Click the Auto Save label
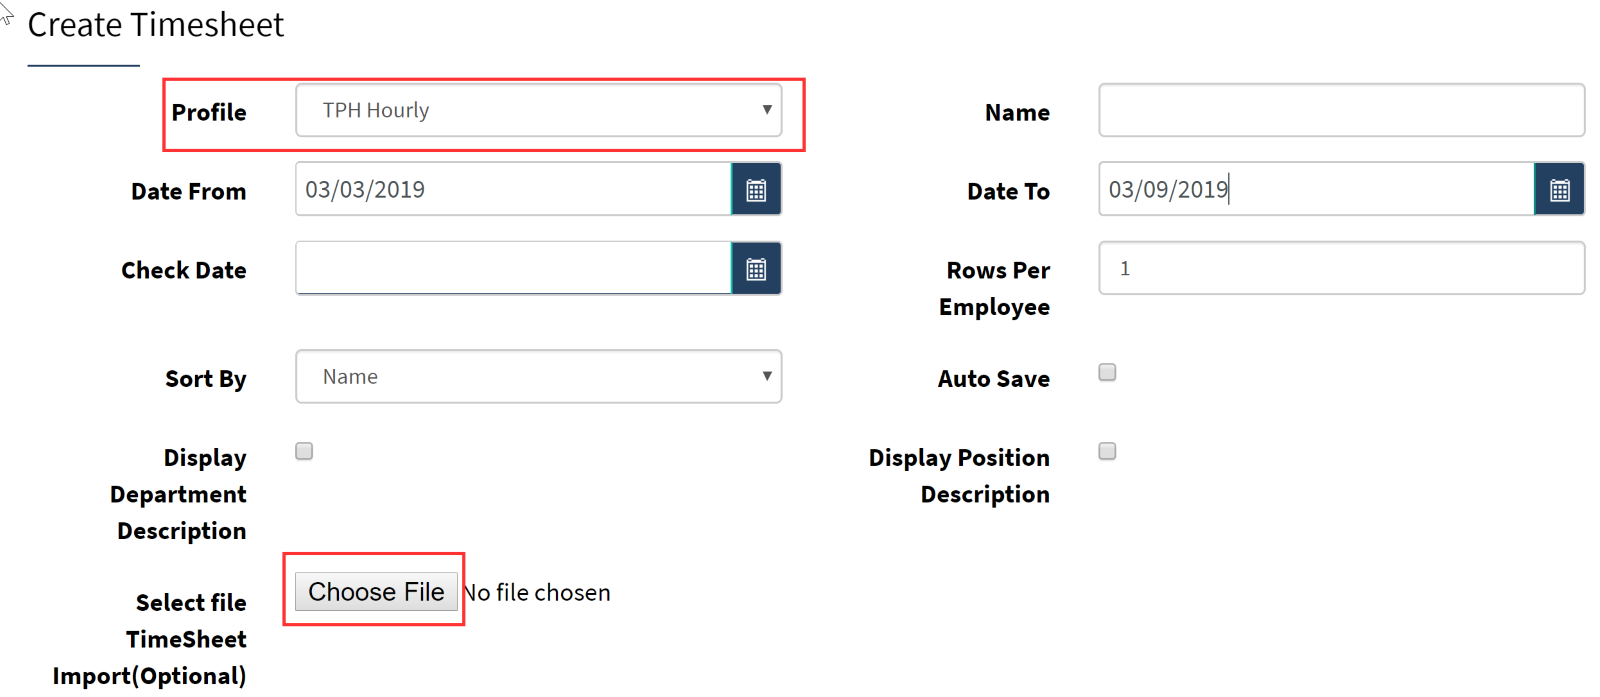 tap(994, 379)
